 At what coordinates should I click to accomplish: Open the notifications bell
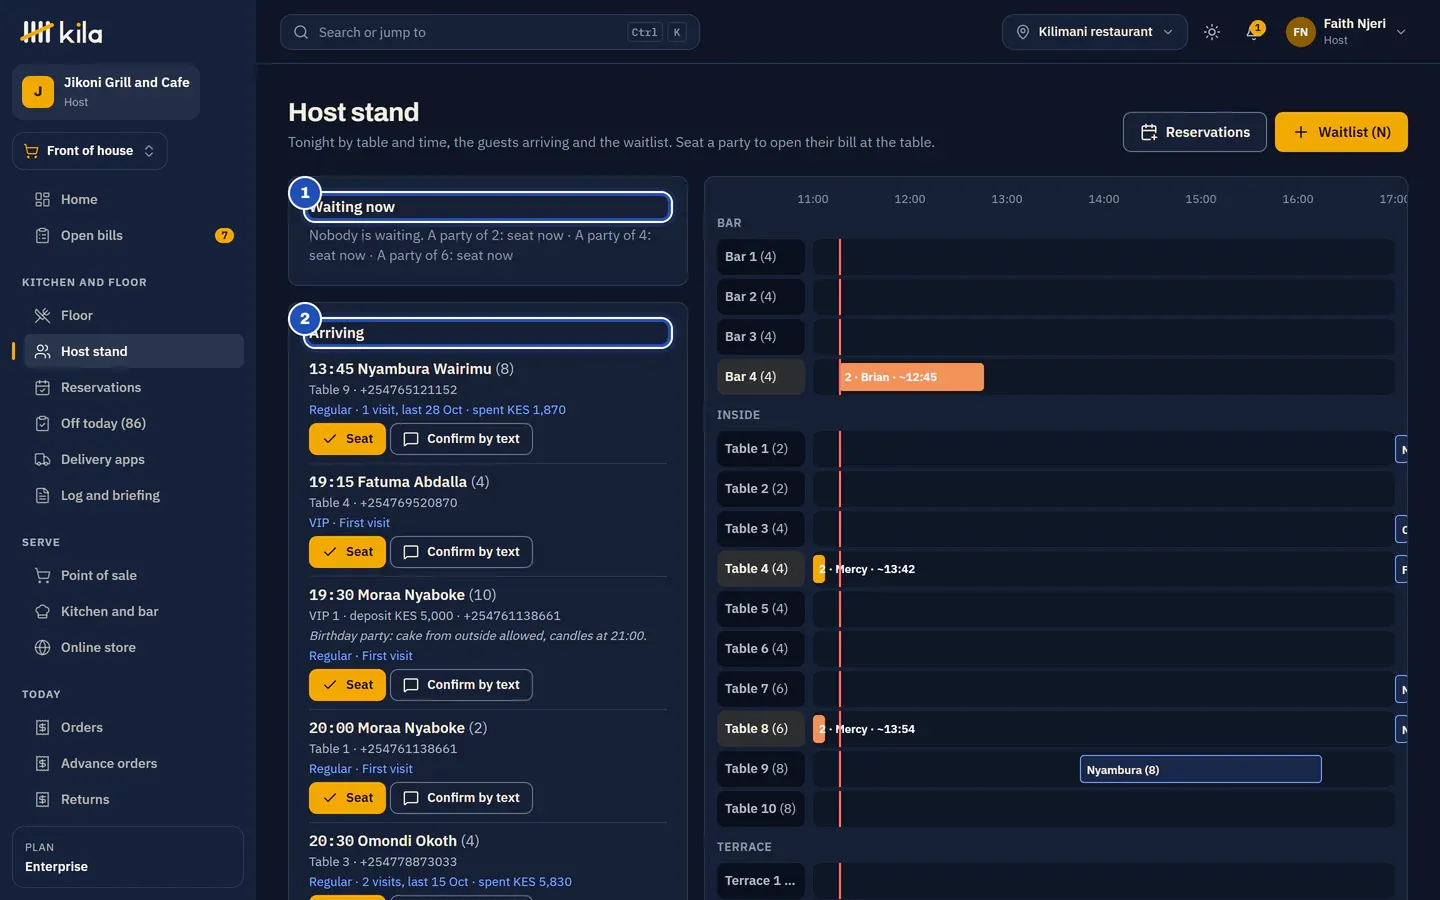tap(1253, 32)
